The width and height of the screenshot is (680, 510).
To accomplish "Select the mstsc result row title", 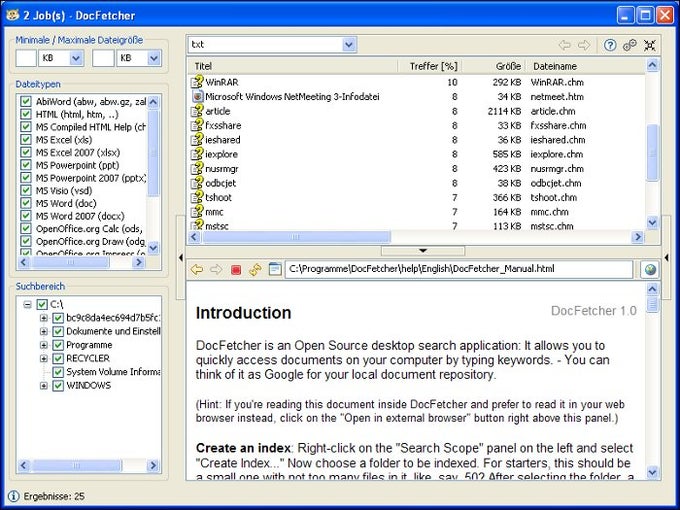I will (217, 226).
